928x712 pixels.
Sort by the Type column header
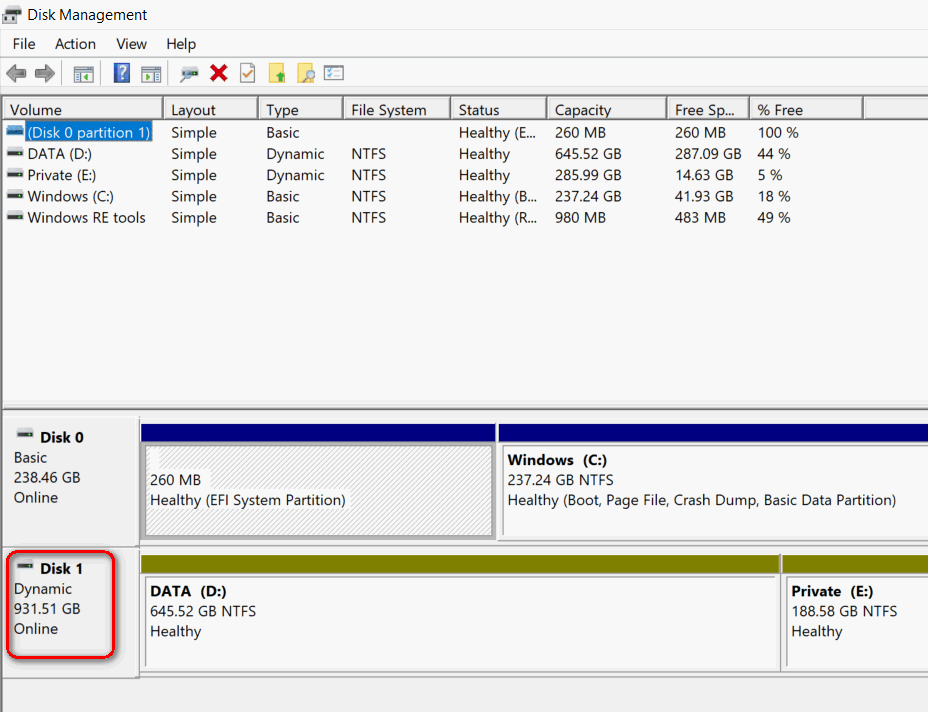301,109
